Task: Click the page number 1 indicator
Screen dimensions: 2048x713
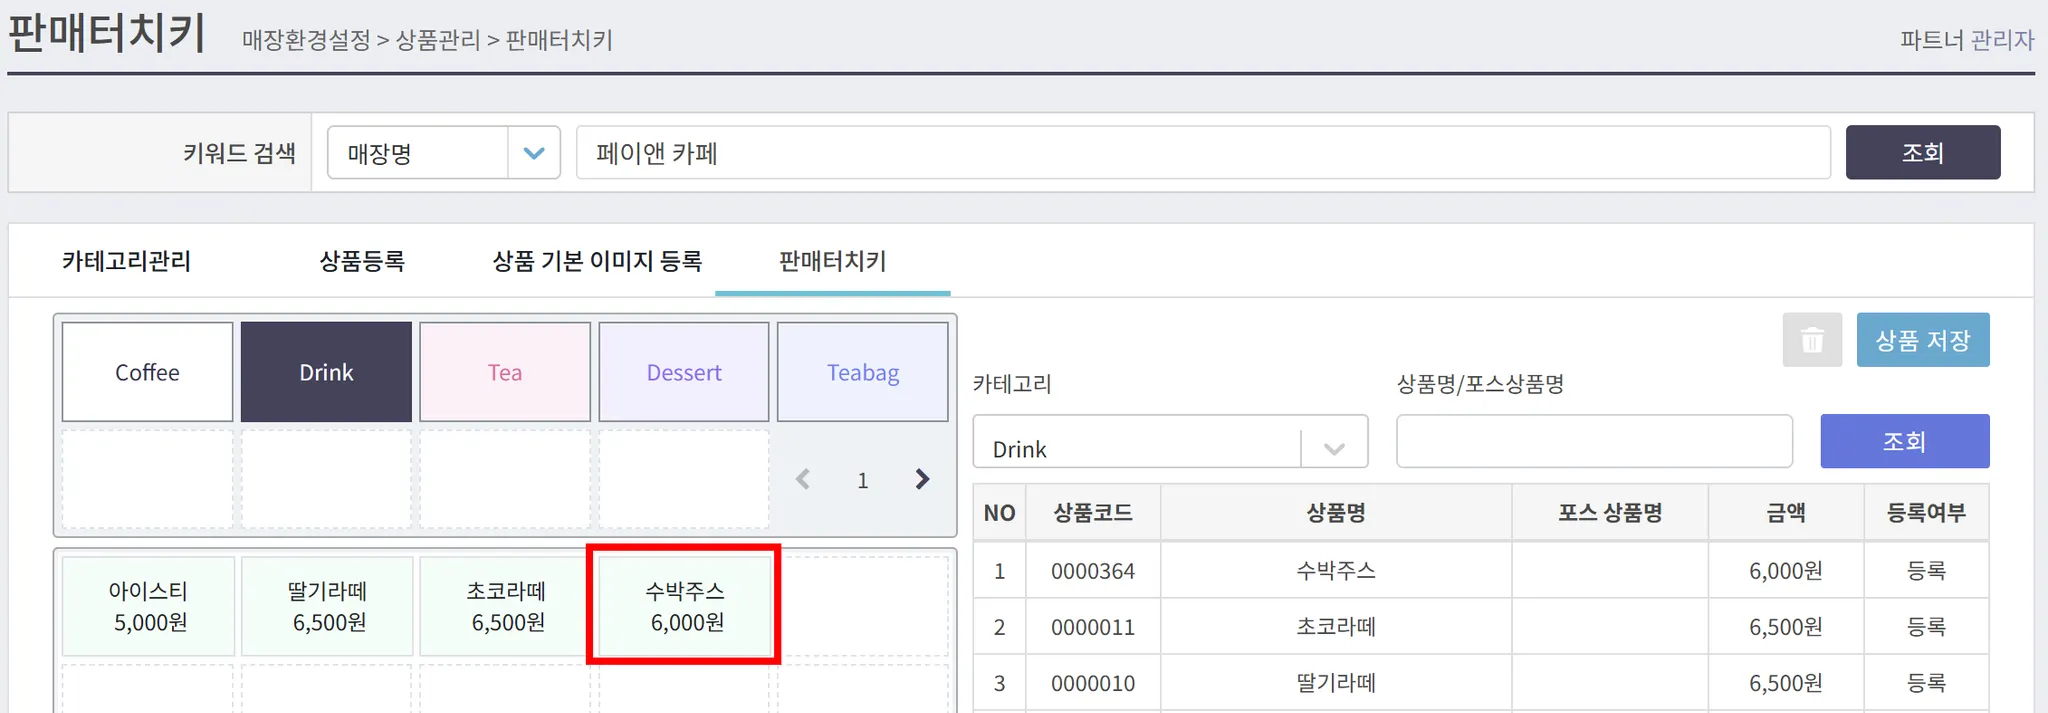Action: [x=863, y=481]
